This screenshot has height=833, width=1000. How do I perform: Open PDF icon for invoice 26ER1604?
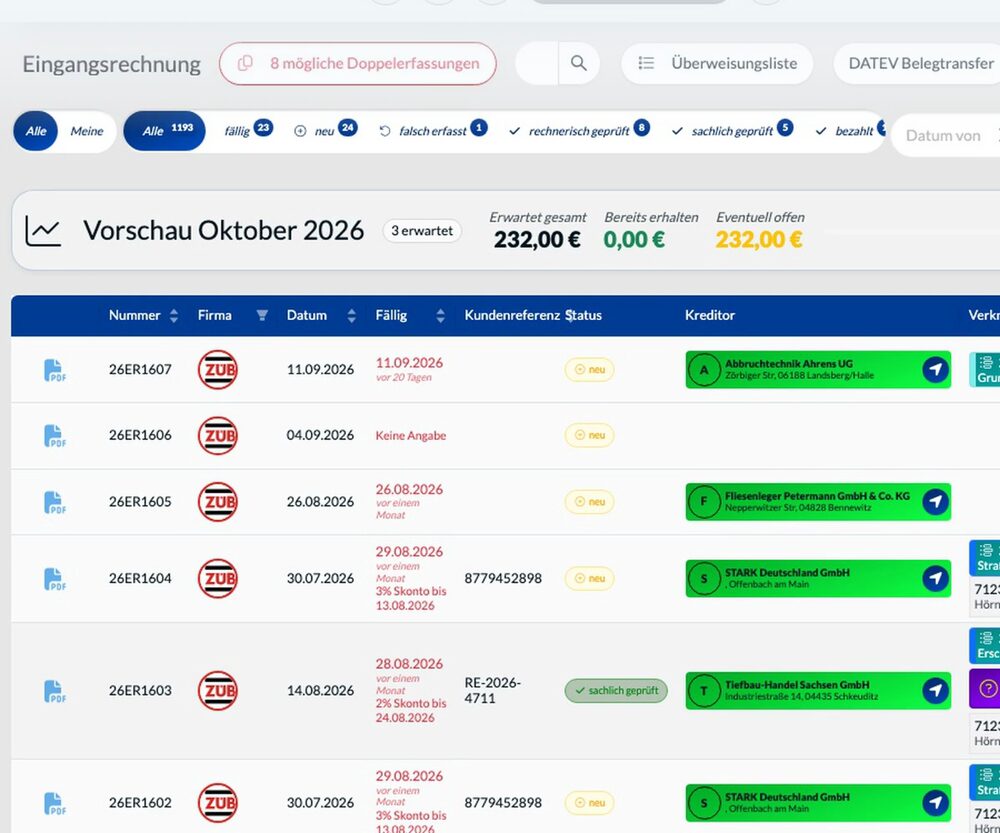point(55,579)
